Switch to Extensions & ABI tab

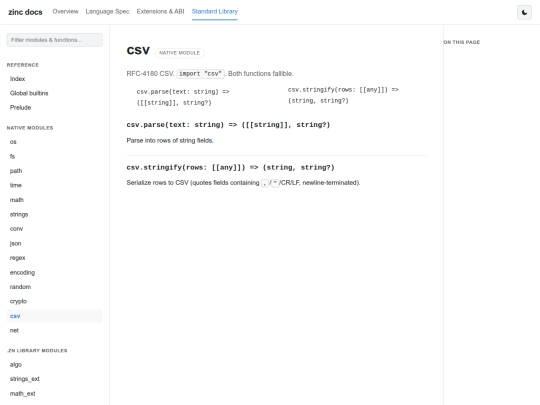160,11
